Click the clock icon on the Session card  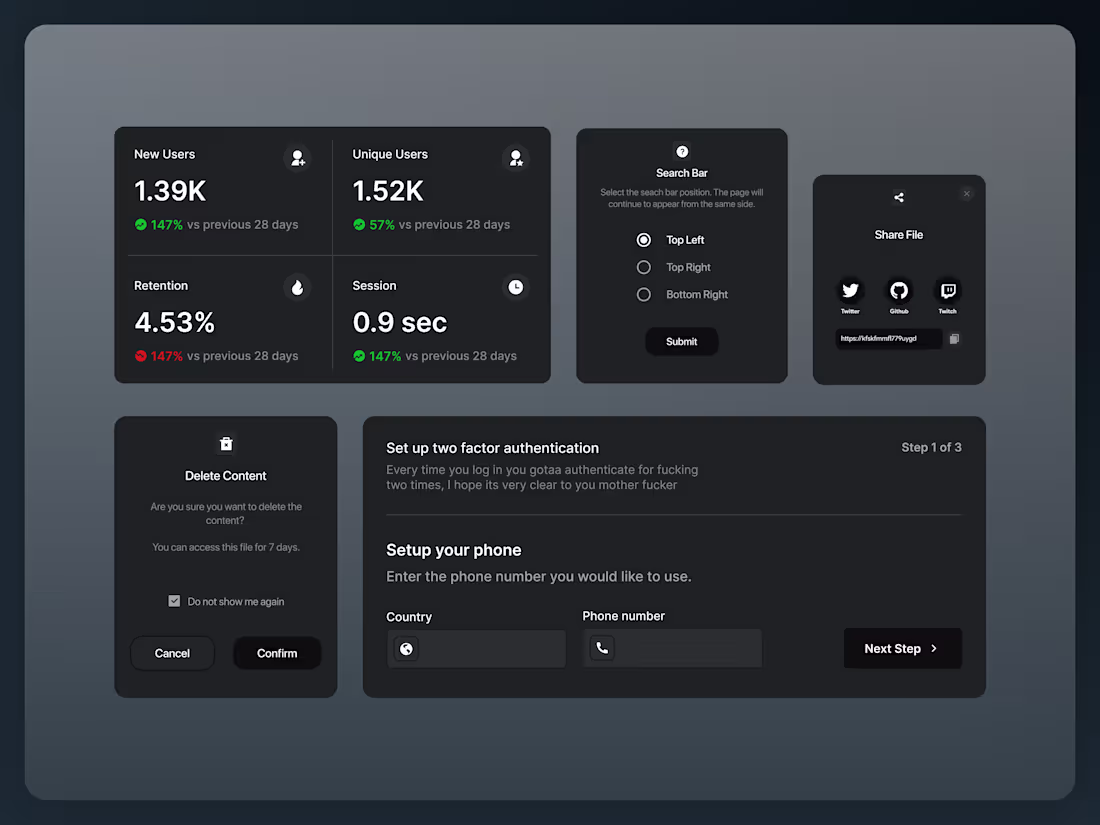[515, 287]
